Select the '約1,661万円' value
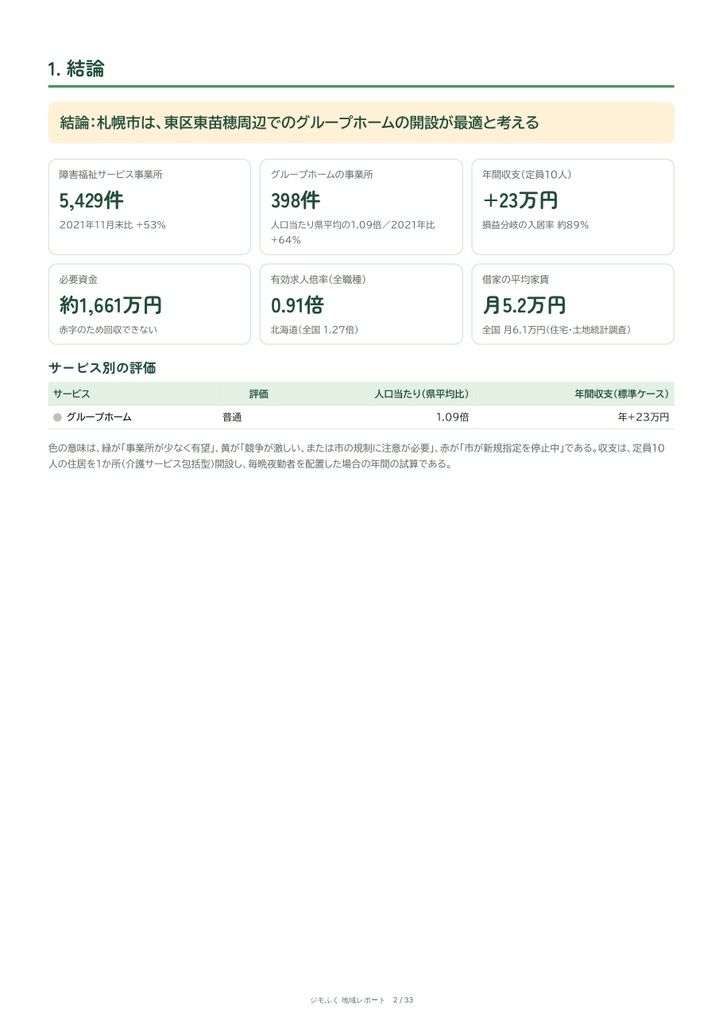The height and width of the screenshot is (1024, 723). pyautogui.click(x=110, y=305)
